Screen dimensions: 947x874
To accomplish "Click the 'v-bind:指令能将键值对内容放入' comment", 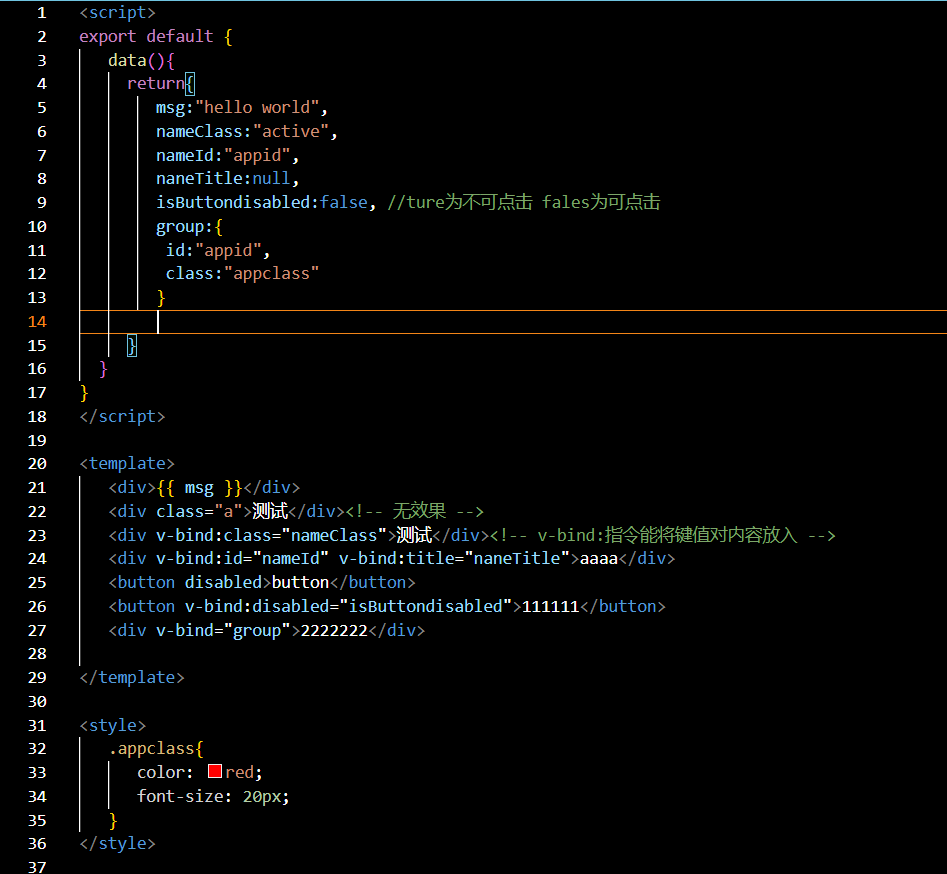I will click(667, 535).
